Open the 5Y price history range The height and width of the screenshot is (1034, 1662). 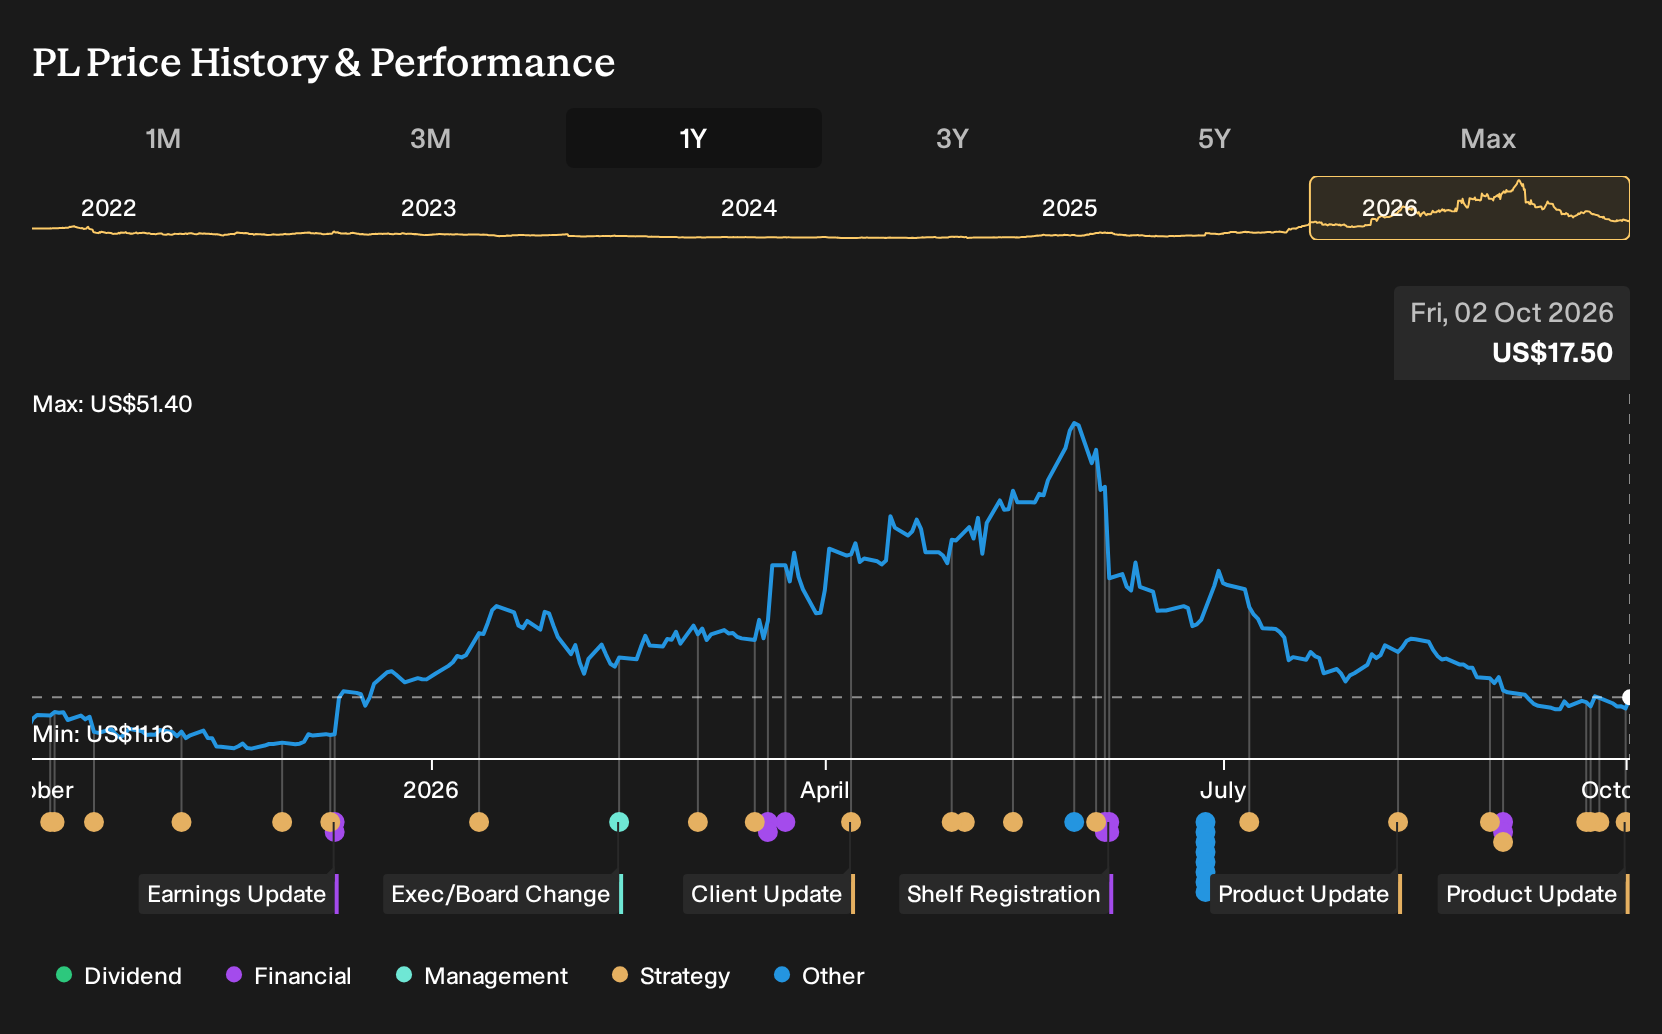click(1214, 138)
